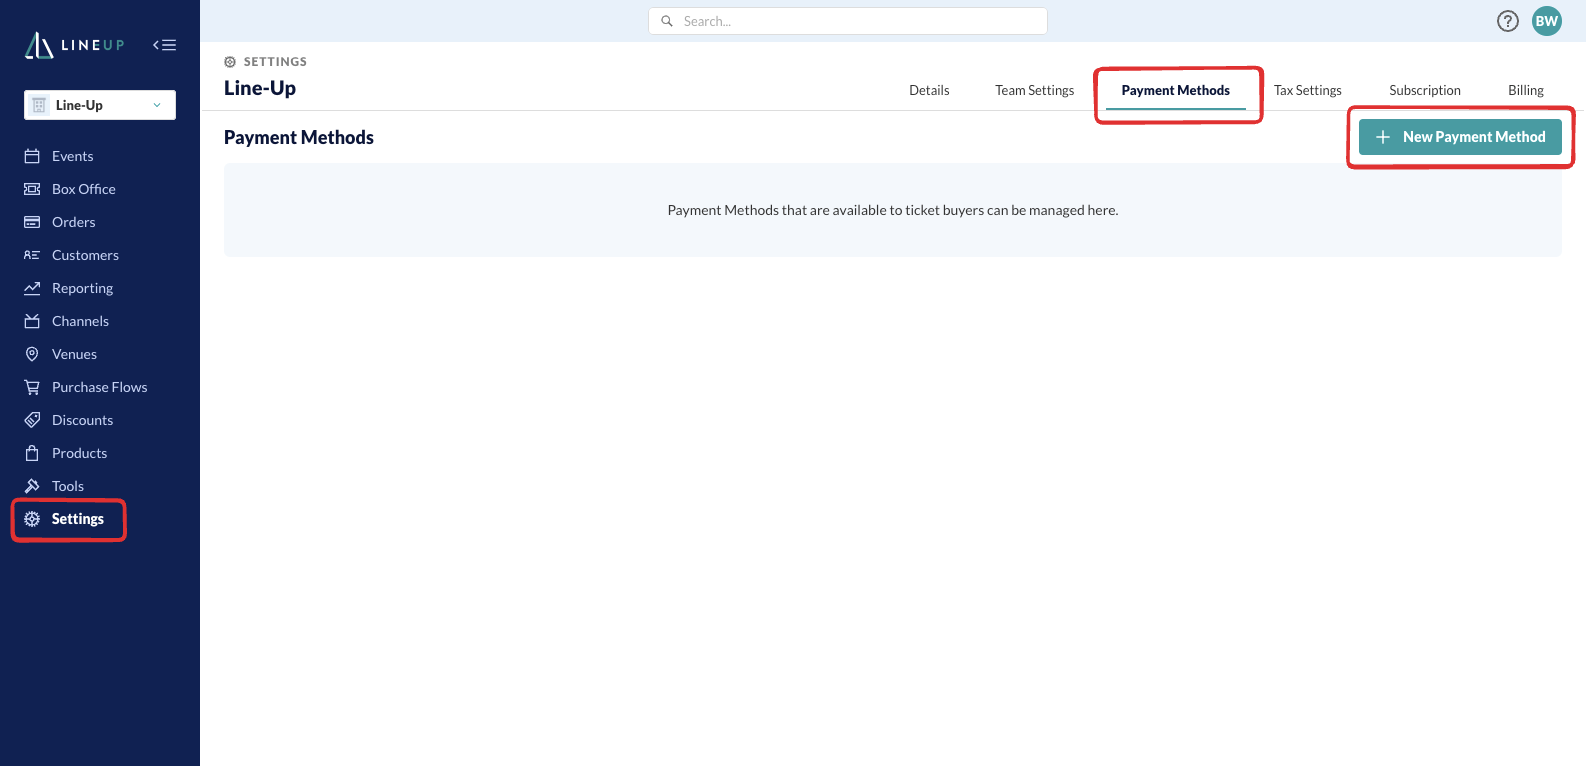This screenshot has width=1586, height=766.
Task: Open the Tax Settings tab
Action: 1308,90
